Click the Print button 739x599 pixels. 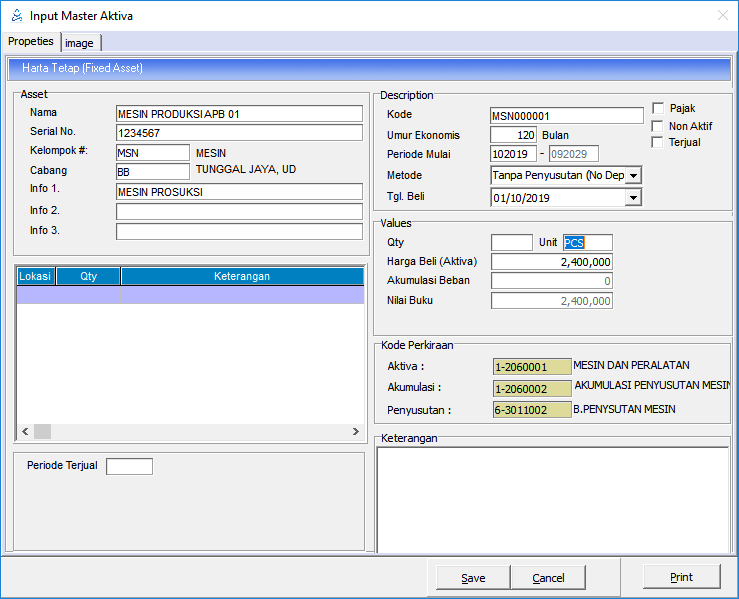681,577
